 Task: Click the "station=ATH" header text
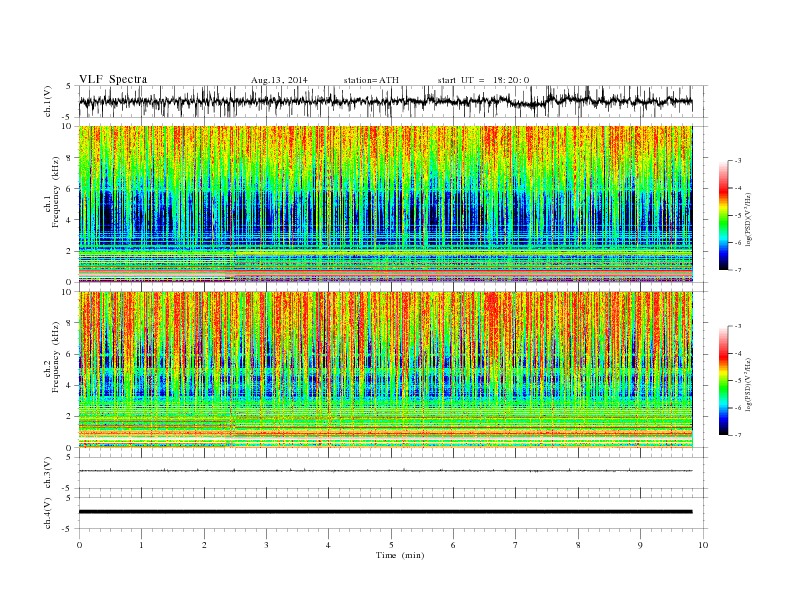tap(371, 80)
